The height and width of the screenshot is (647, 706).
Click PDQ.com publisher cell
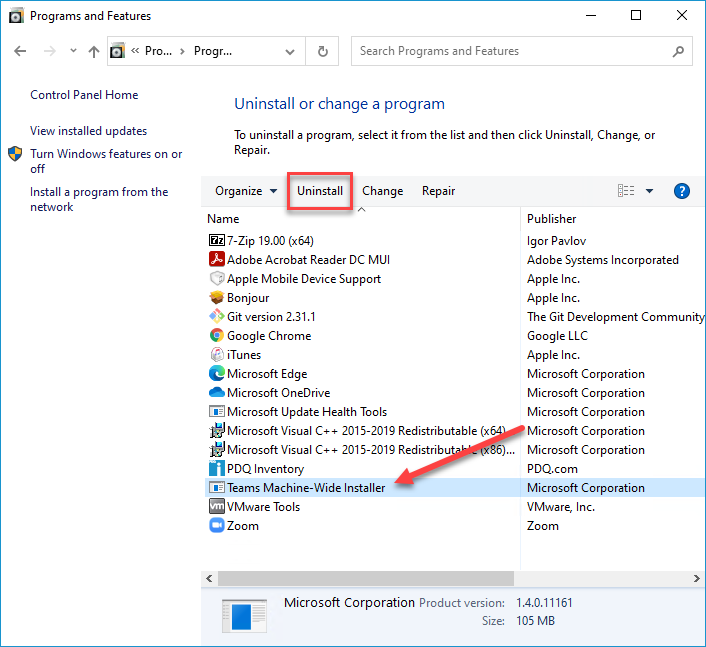tap(552, 469)
